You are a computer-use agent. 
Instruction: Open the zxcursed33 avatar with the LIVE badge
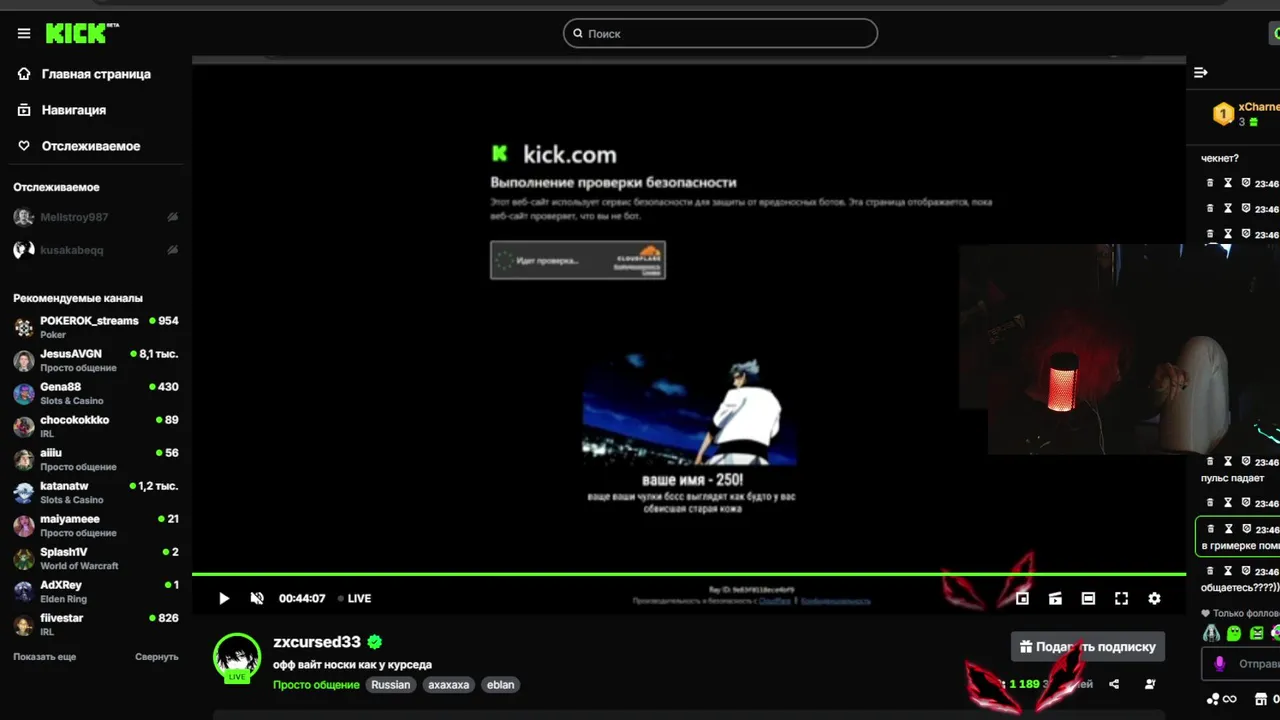(237, 657)
